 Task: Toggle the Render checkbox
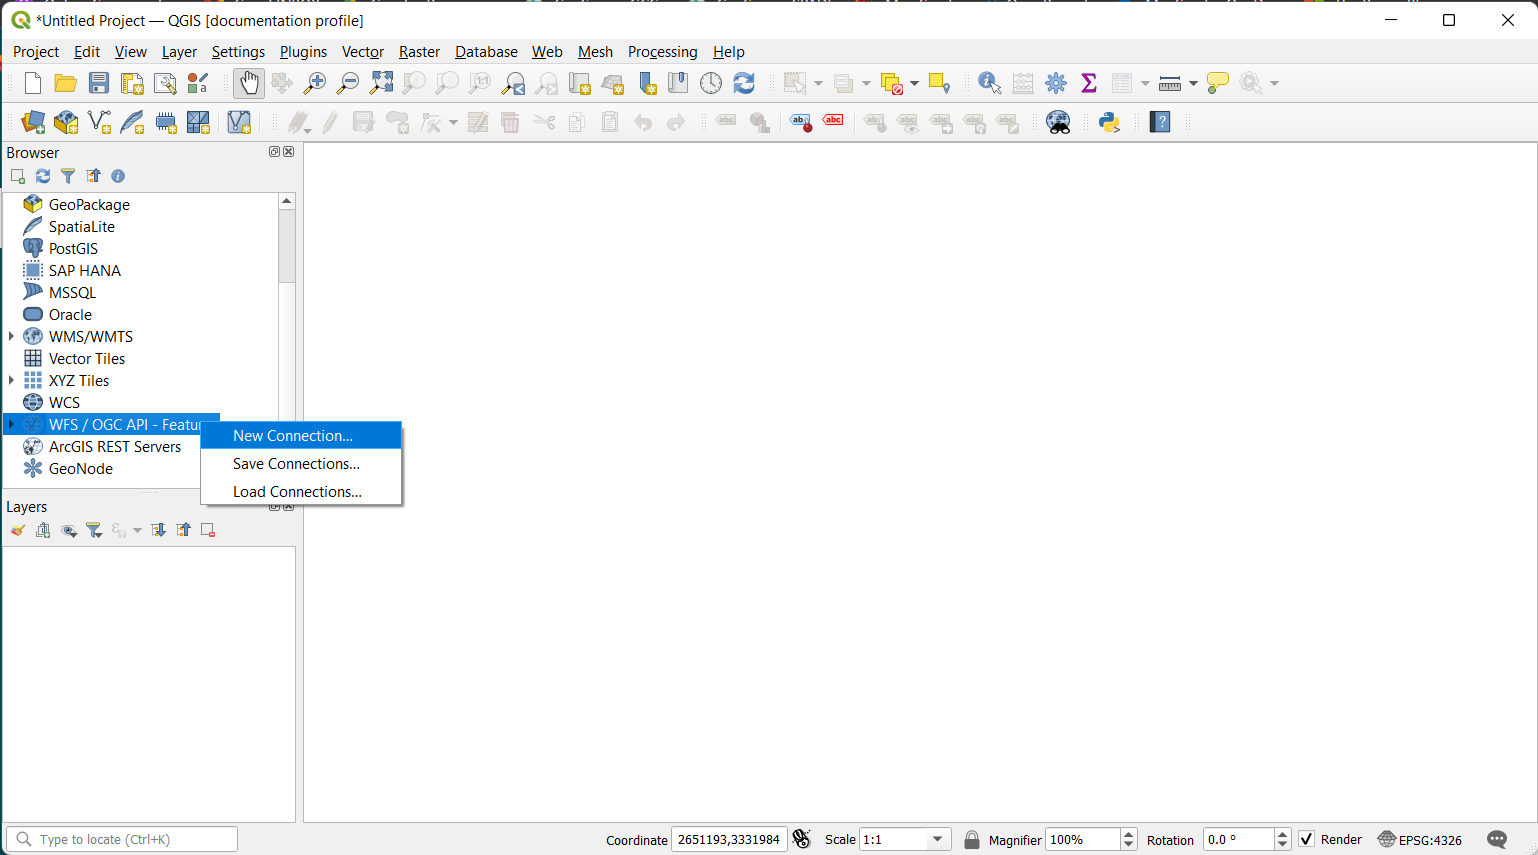click(x=1306, y=839)
